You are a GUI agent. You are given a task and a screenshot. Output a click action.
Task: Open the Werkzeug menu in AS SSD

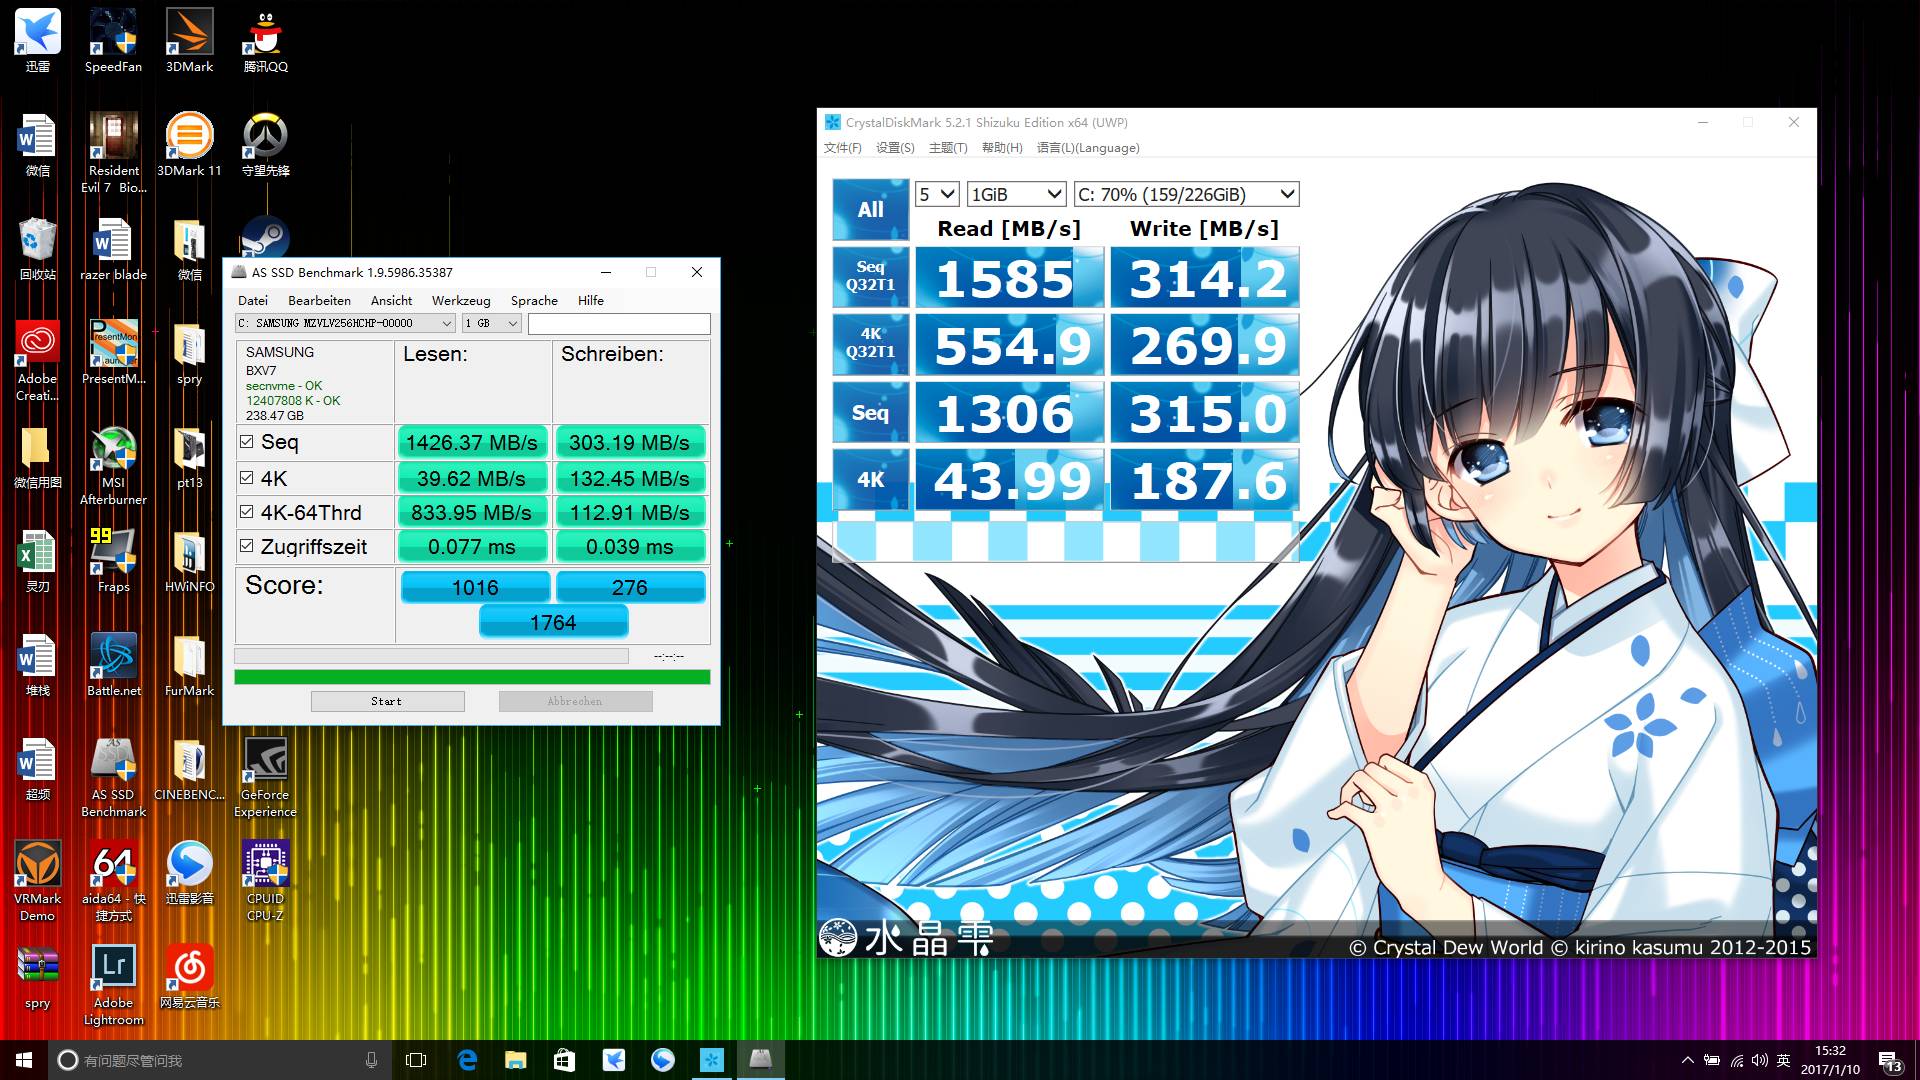(x=461, y=300)
